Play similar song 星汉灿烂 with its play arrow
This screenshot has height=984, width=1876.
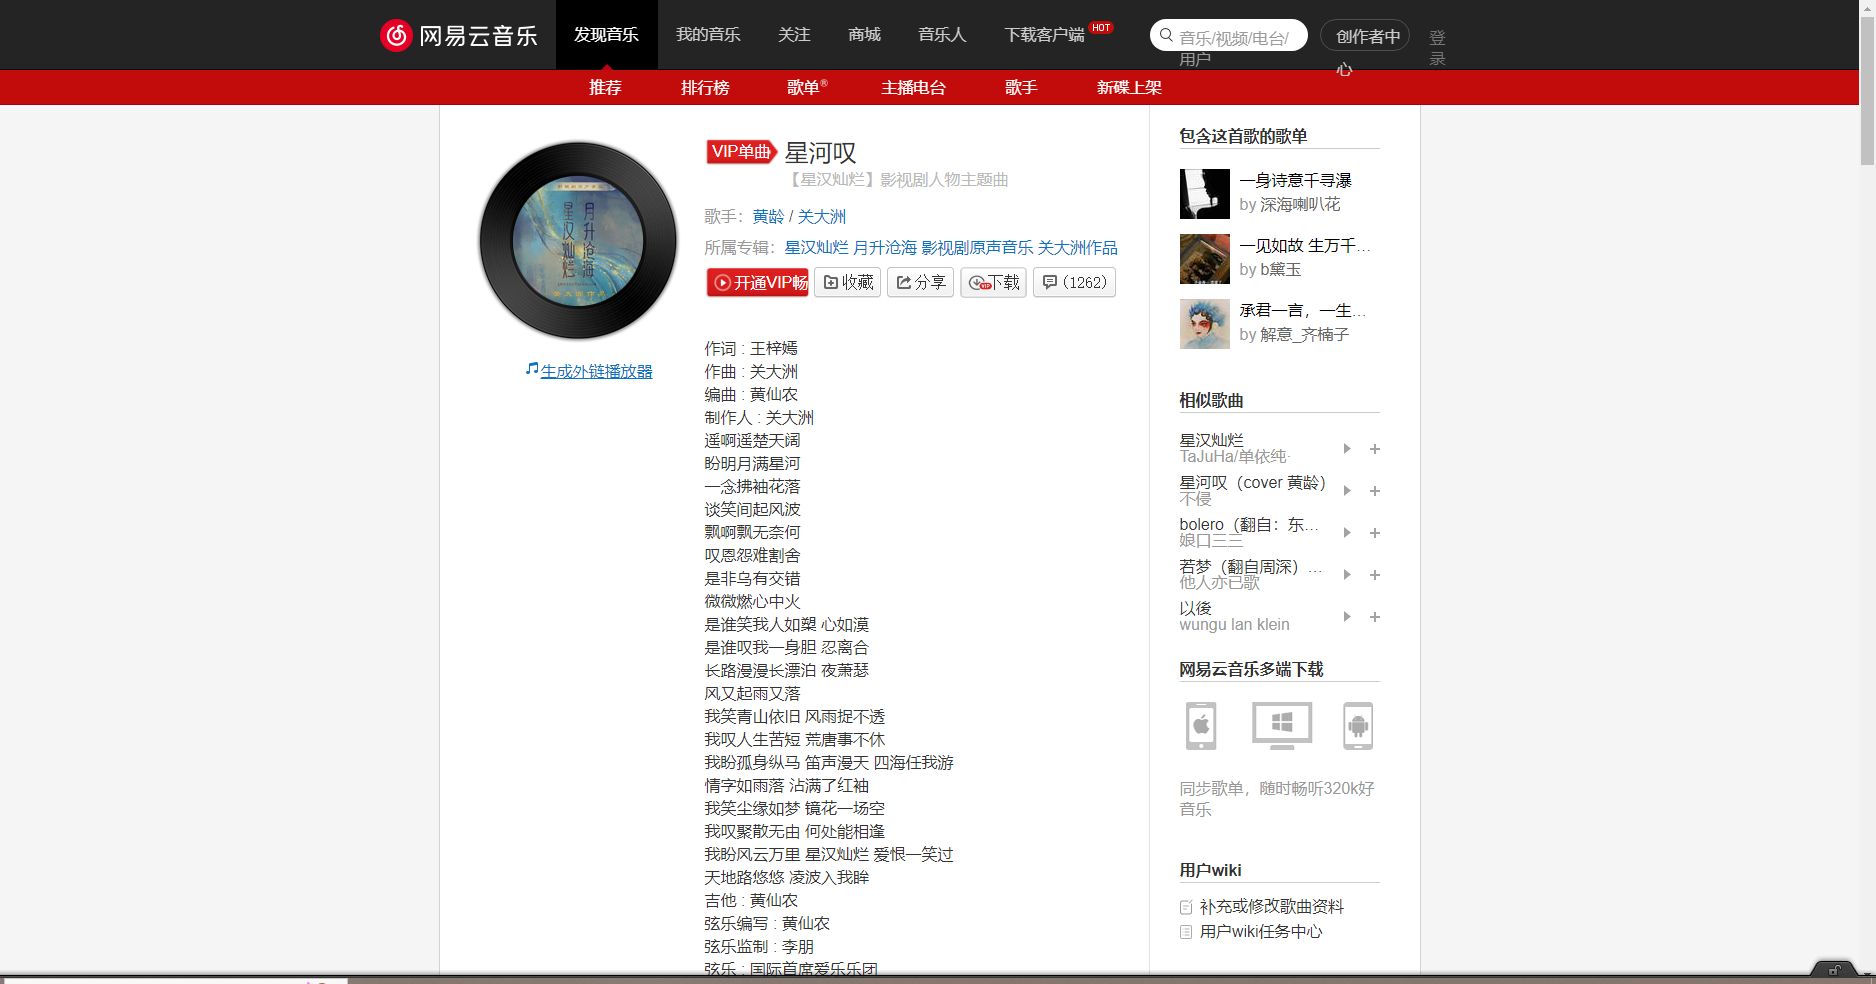tap(1346, 449)
